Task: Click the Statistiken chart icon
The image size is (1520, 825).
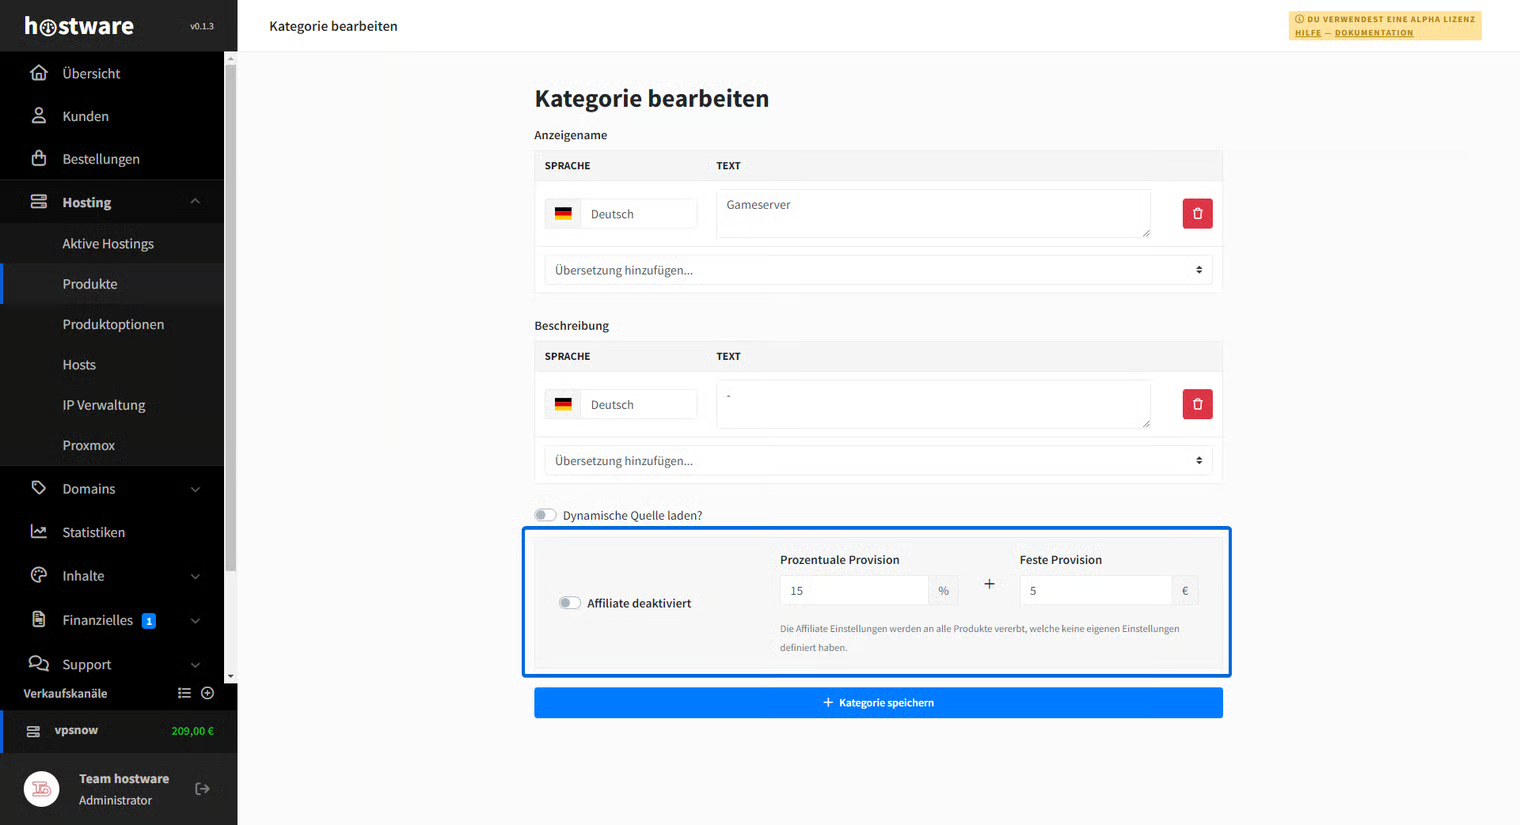Action: (39, 532)
